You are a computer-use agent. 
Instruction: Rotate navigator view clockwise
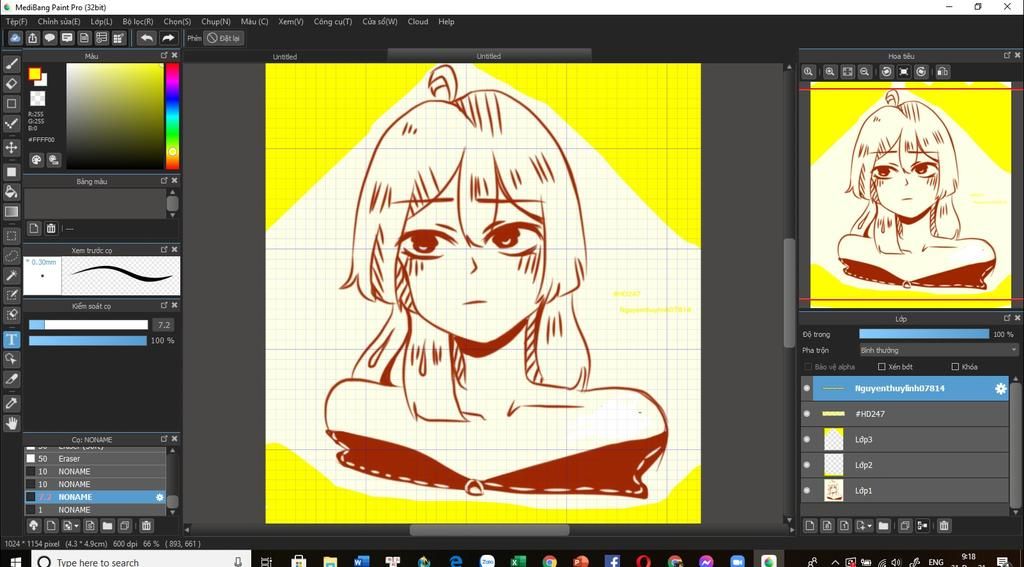tap(921, 72)
